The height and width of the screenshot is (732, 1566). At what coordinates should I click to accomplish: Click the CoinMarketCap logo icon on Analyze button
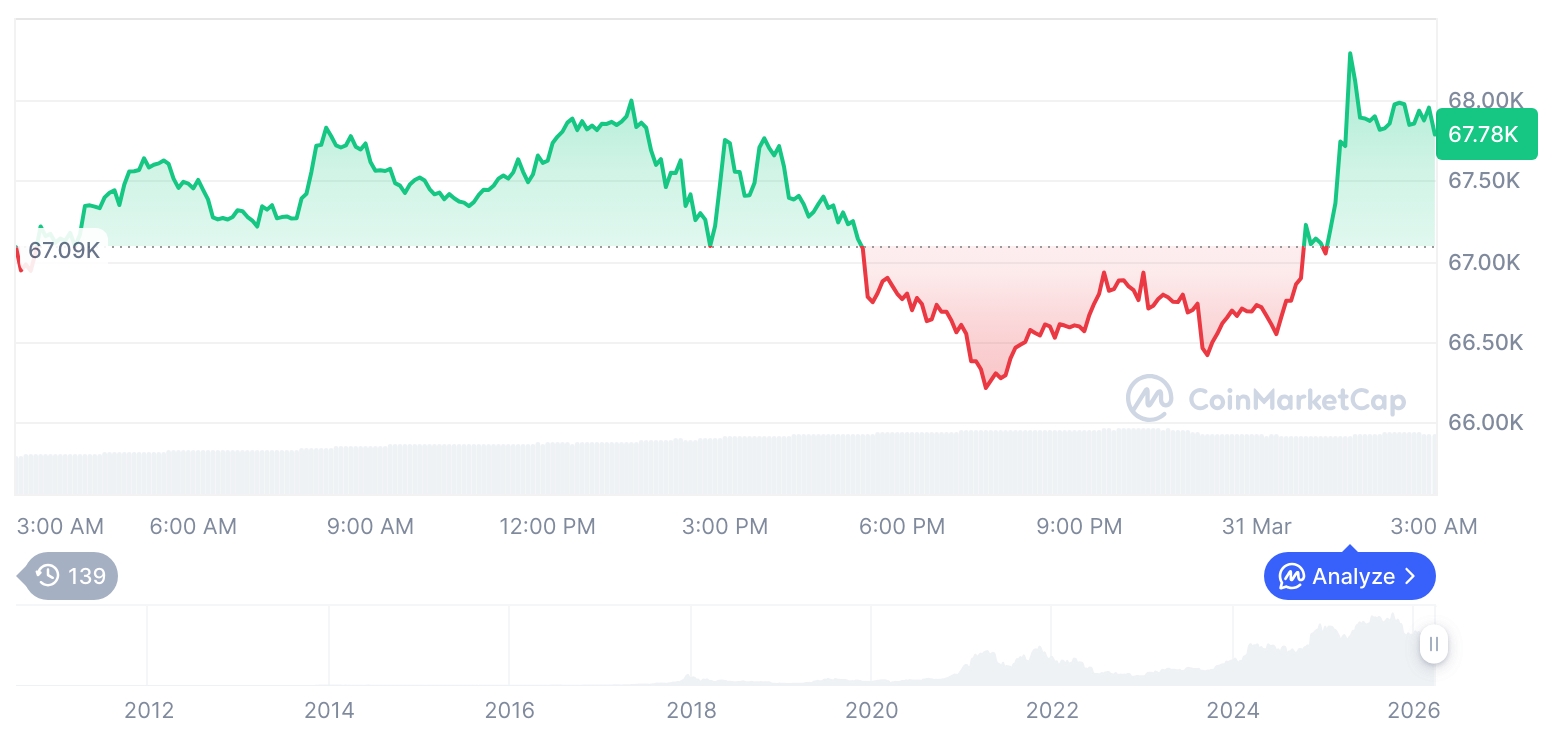tap(1292, 577)
